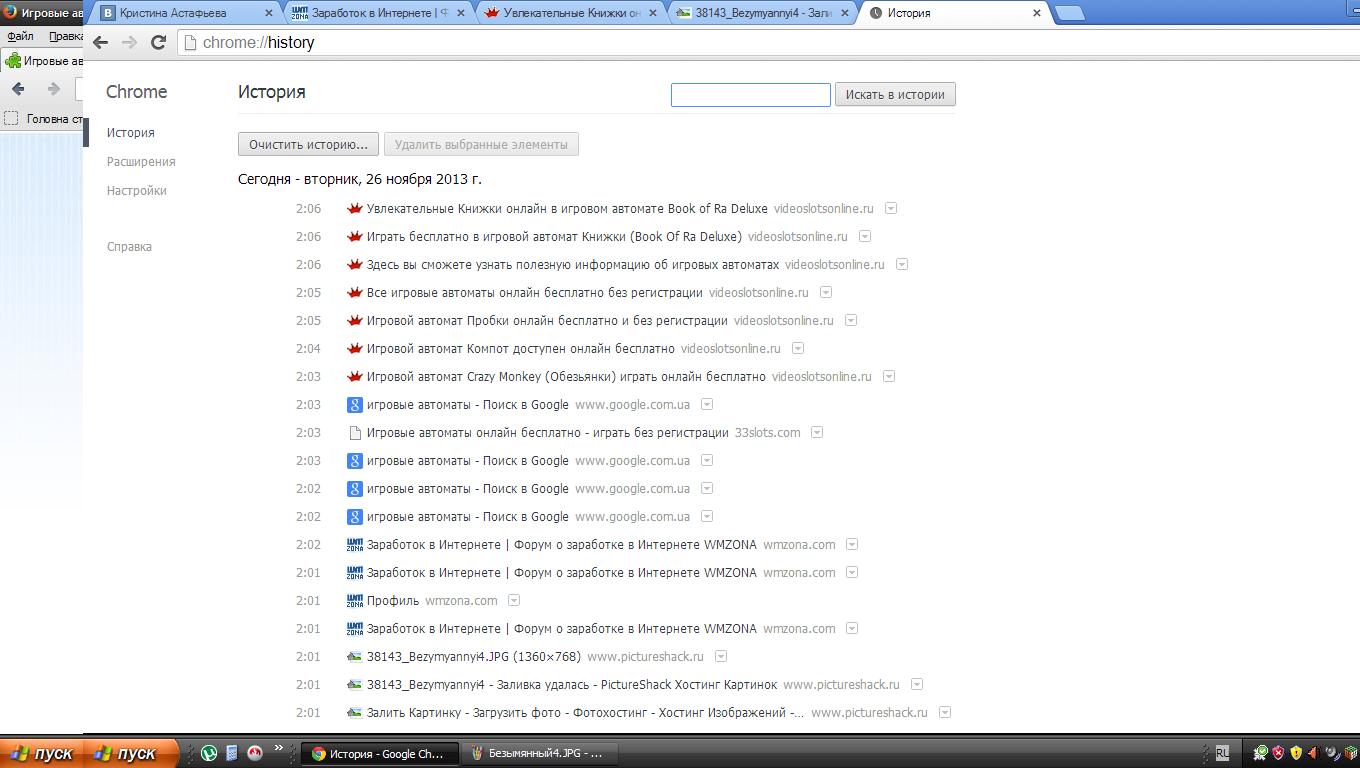Click the uTorrent icon in quick launch
Viewport: 1360px width, 768px height.
click(x=209, y=753)
